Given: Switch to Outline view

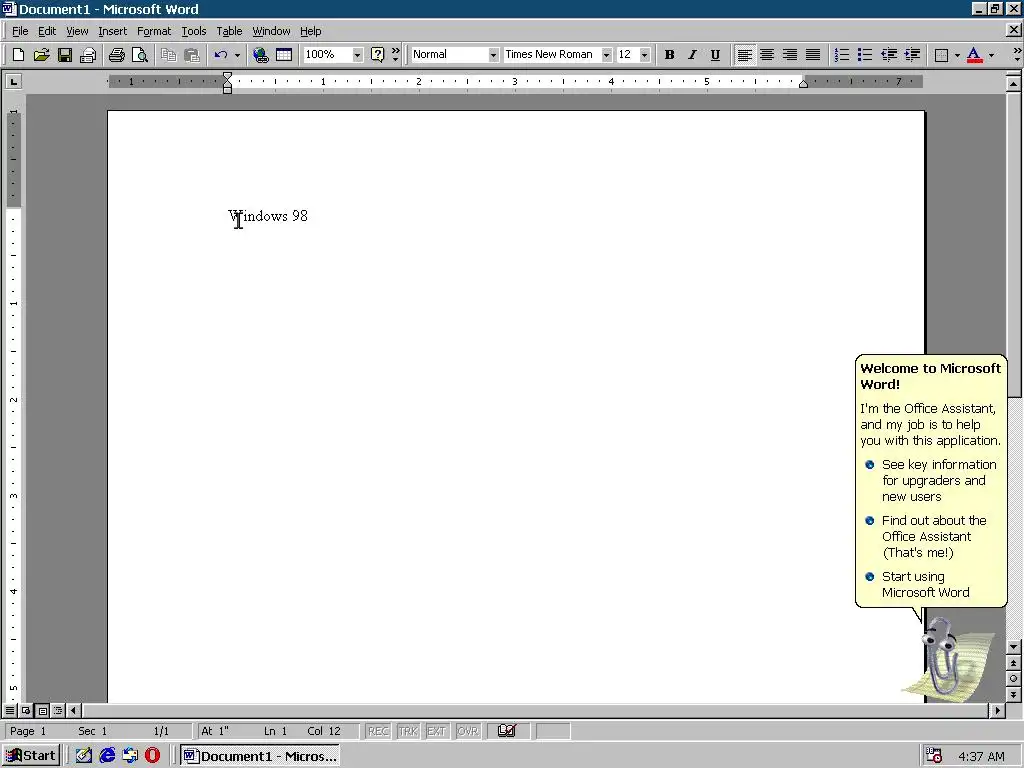Looking at the screenshot, I should coord(59,710).
